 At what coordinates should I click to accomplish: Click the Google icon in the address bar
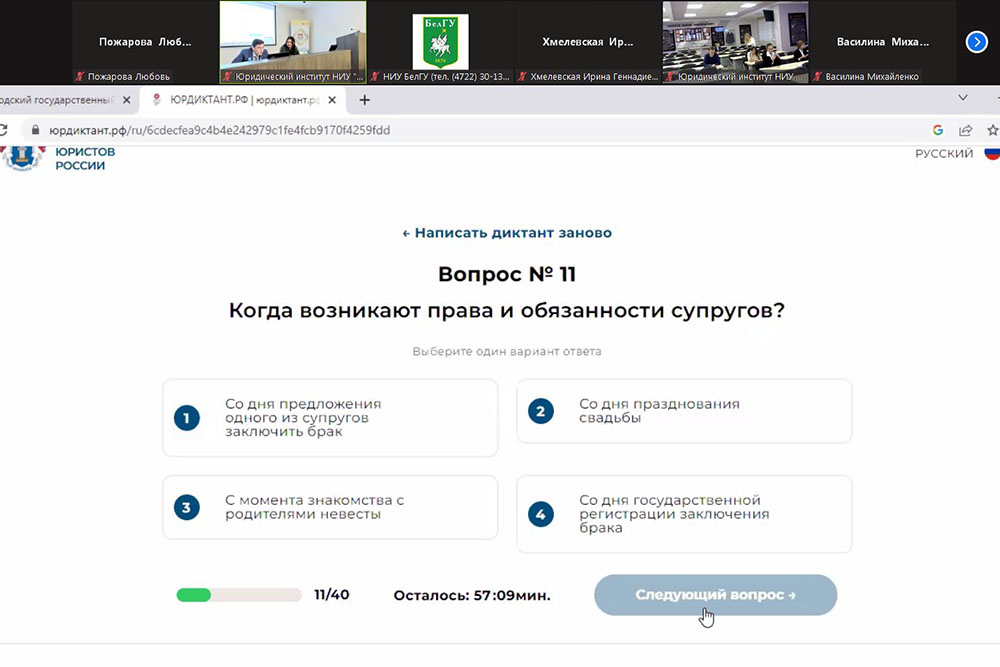938,130
